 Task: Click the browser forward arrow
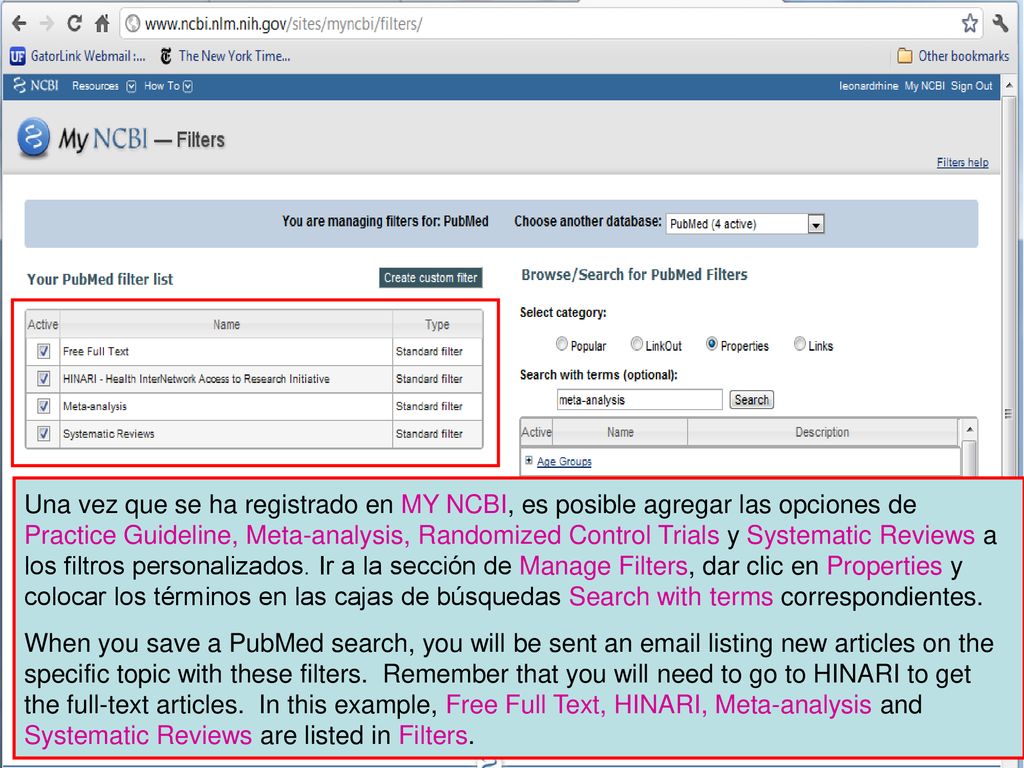click(x=46, y=24)
